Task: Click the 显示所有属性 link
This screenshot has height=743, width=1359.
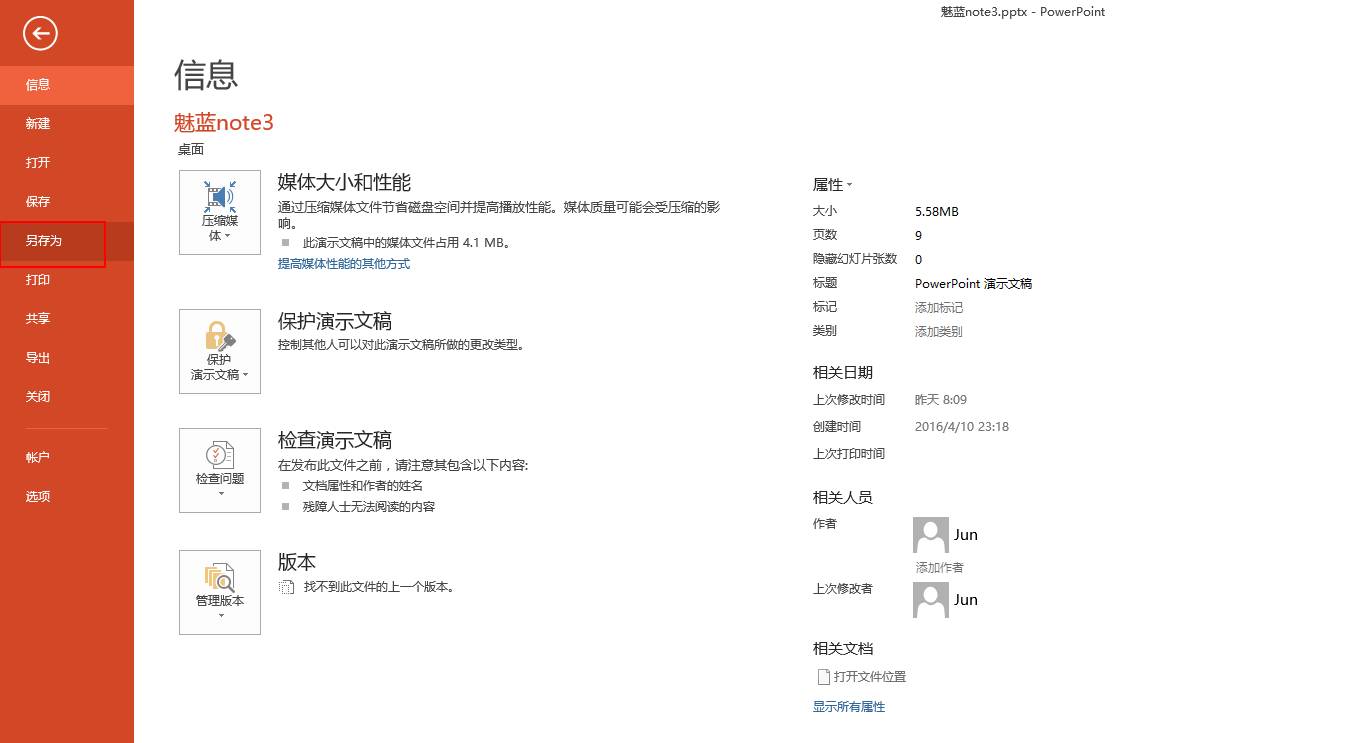Action: (849, 707)
